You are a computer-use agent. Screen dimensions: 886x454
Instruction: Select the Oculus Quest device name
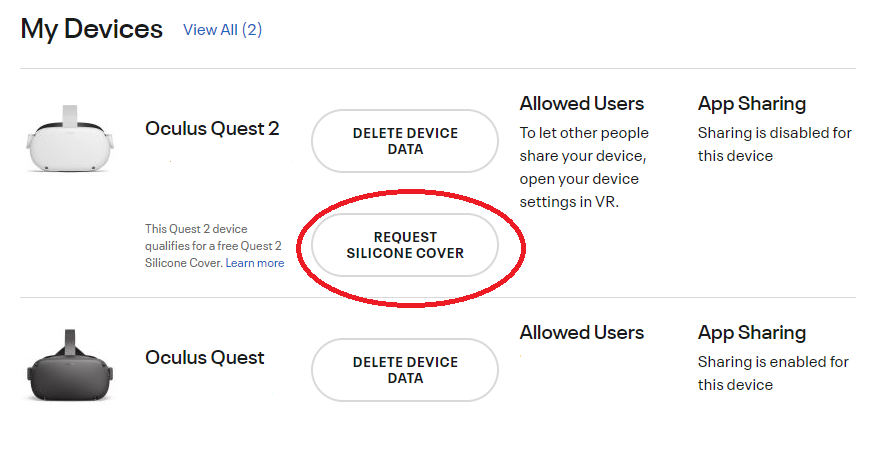204,357
